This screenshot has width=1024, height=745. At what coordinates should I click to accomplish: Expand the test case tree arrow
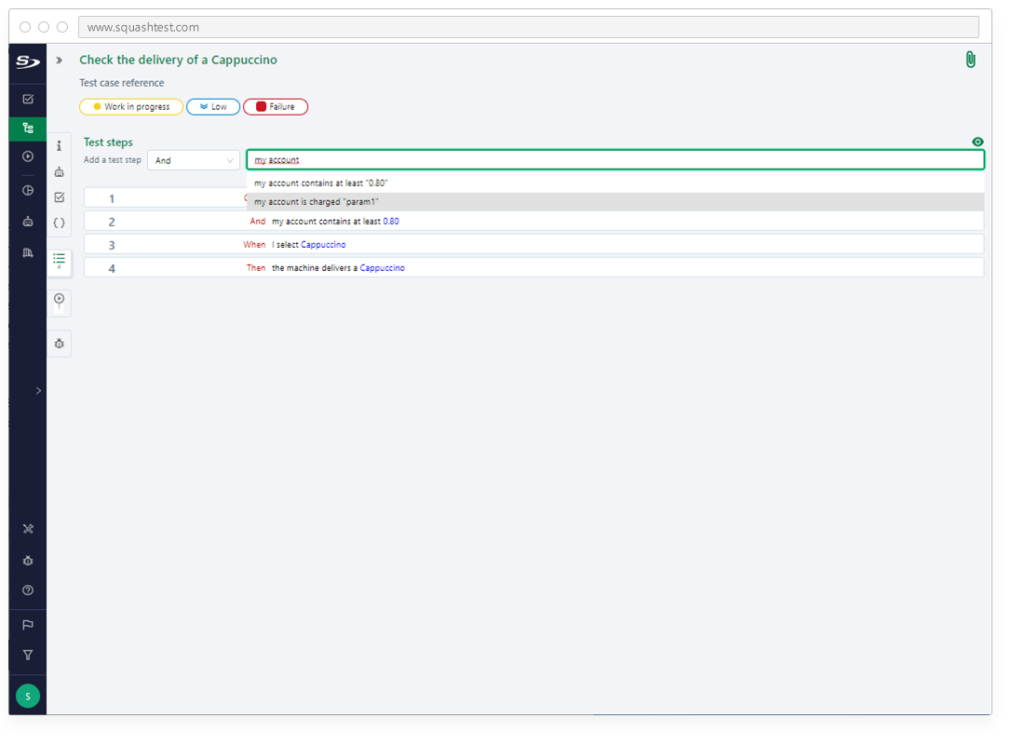click(59, 60)
